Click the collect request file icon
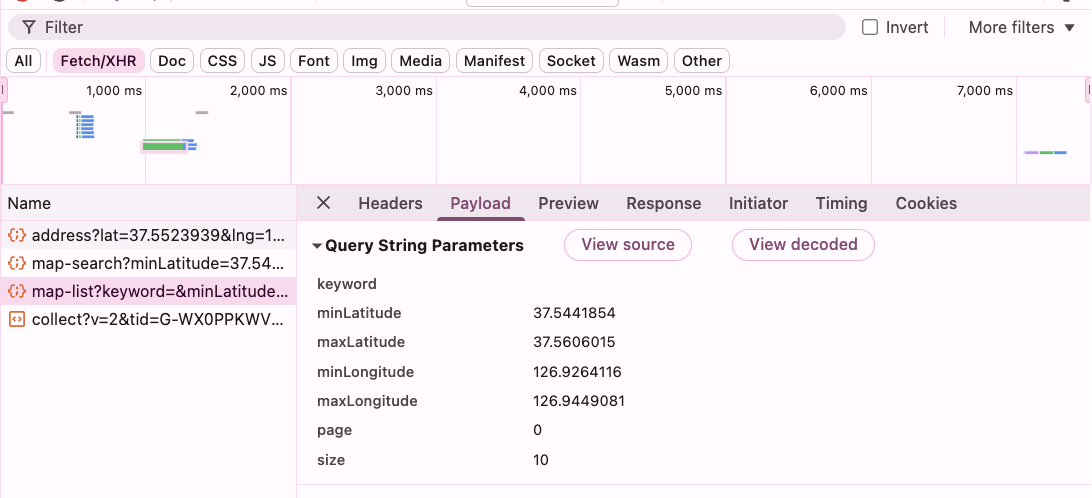 tap(16, 320)
